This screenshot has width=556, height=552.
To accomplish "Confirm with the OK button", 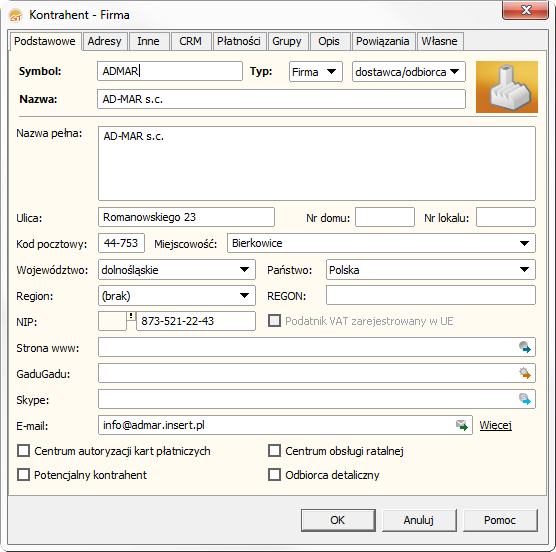I will 338,520.
